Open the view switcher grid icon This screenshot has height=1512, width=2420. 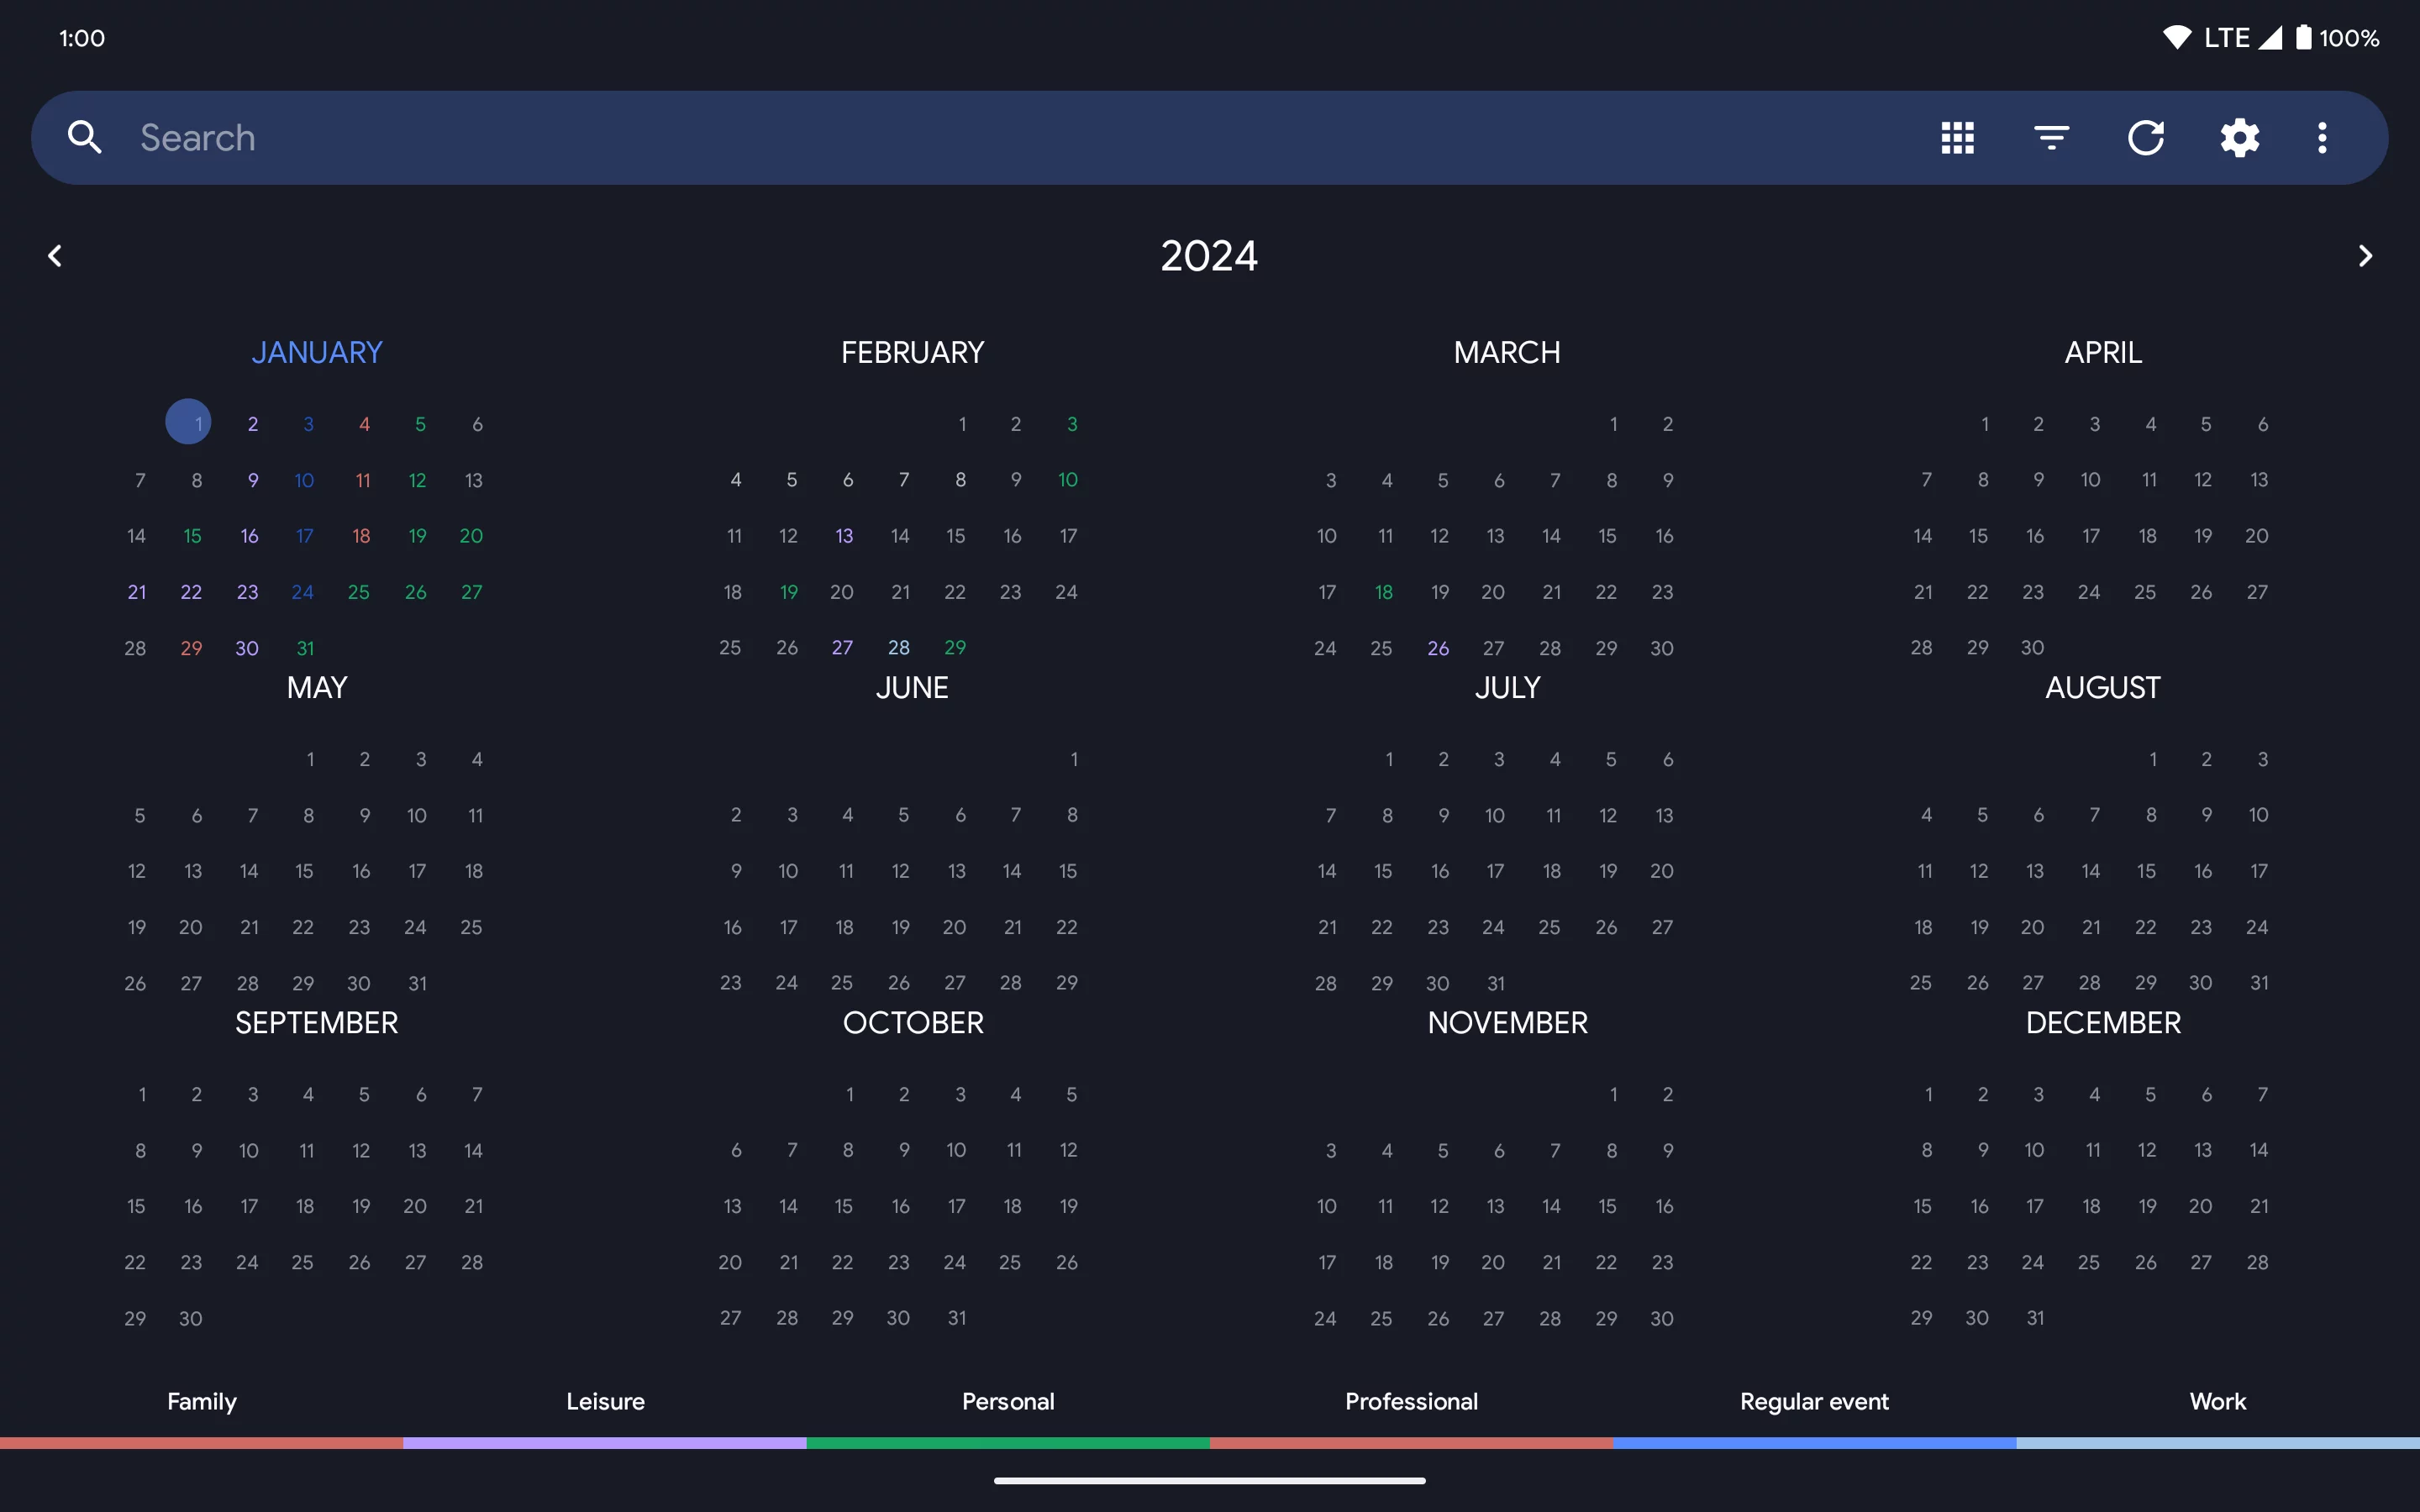pos(1957,137)
